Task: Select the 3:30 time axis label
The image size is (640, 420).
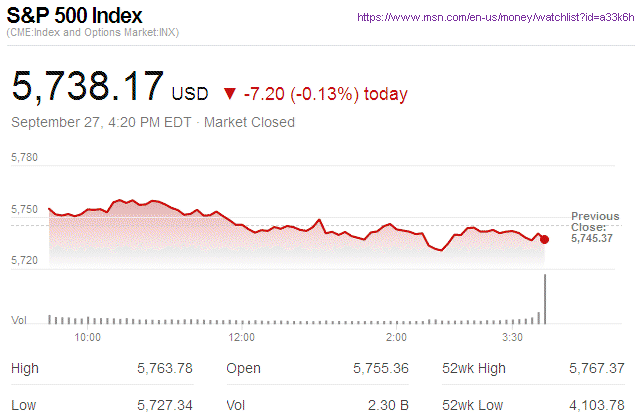Action: pyautogui.click(x=512, y=338)
